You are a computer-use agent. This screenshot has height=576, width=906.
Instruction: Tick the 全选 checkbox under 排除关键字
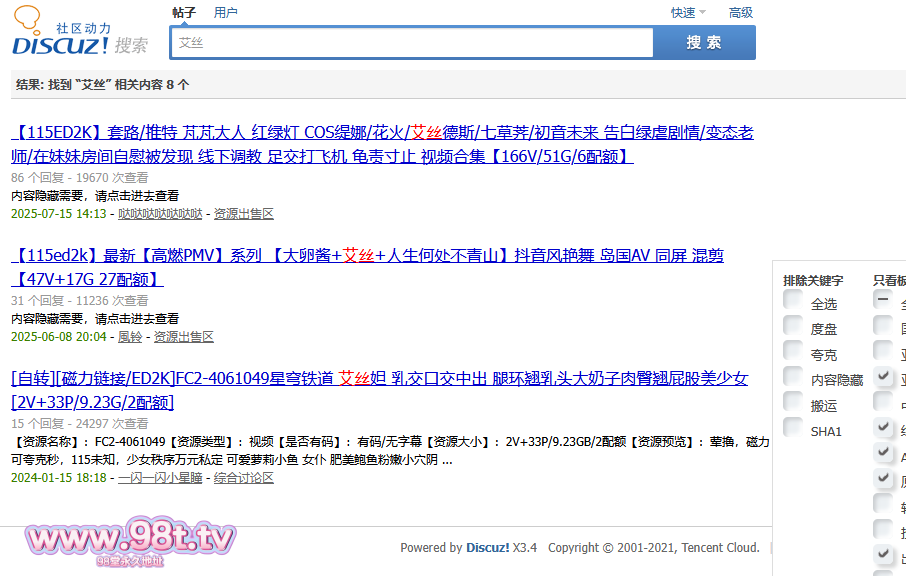click(793, 299)
